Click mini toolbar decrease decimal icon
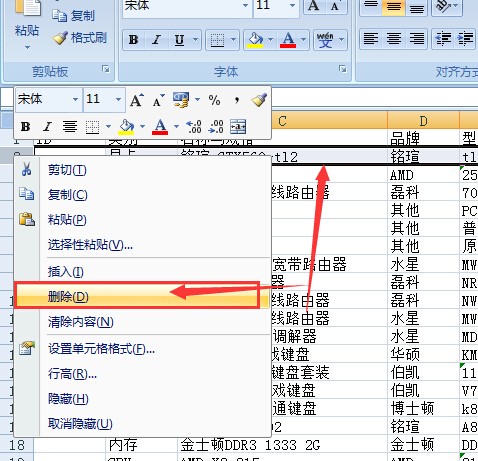 coord(216,127)
